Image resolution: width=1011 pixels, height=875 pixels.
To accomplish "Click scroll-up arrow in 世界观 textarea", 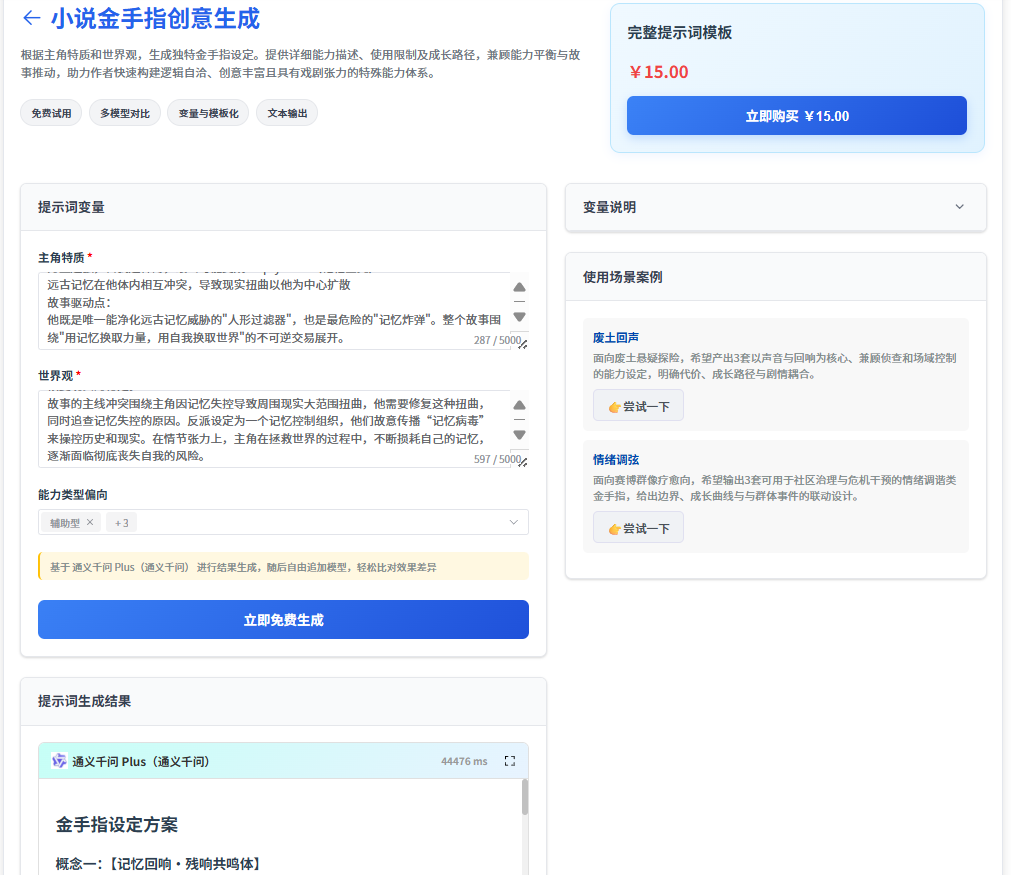I will click(519, 405).
